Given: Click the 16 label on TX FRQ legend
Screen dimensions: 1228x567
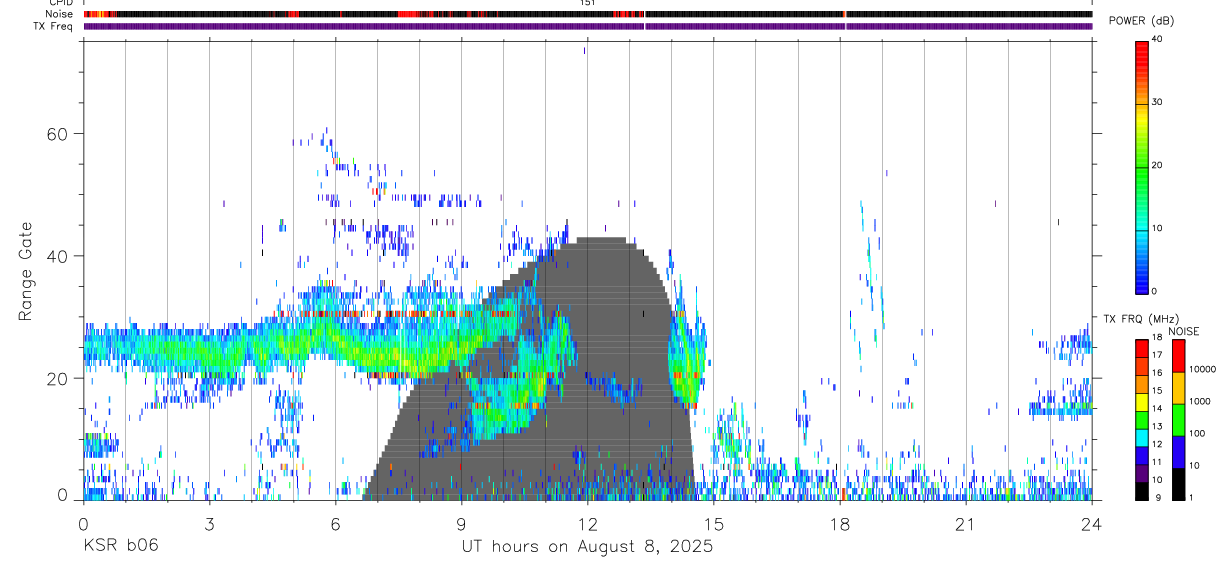Looking at the screenshot, I should (1156, 373).
